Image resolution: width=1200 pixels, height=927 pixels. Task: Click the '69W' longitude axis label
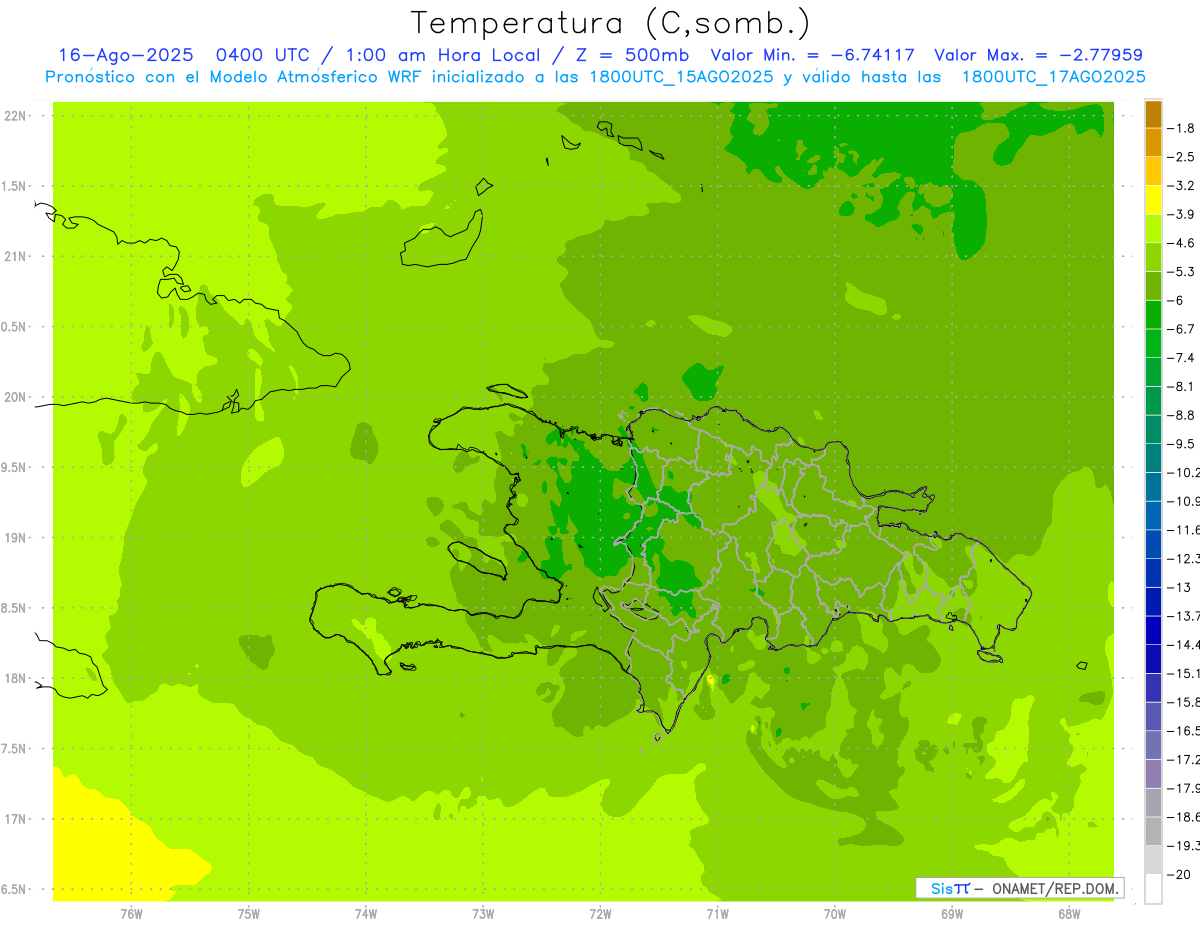(952, 913)
